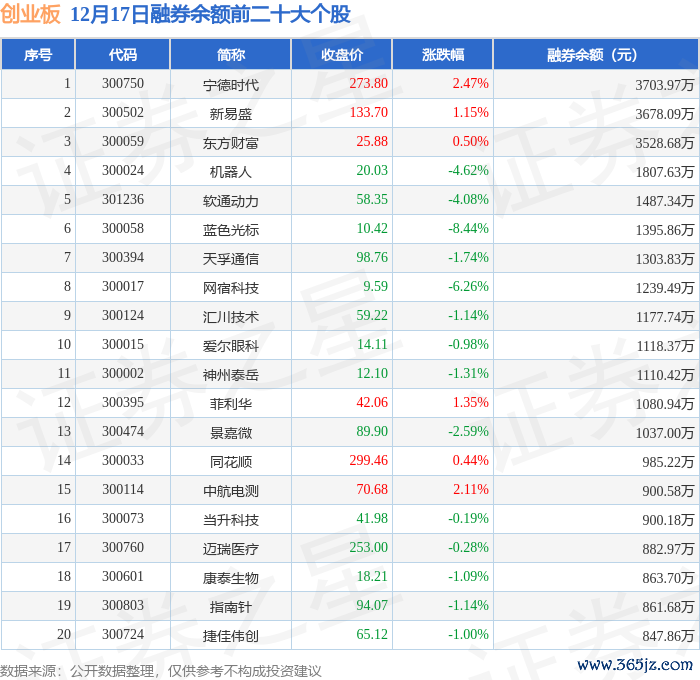Click stock code 300601
Viewport: 700px width, 680px height.
point(123,577)
